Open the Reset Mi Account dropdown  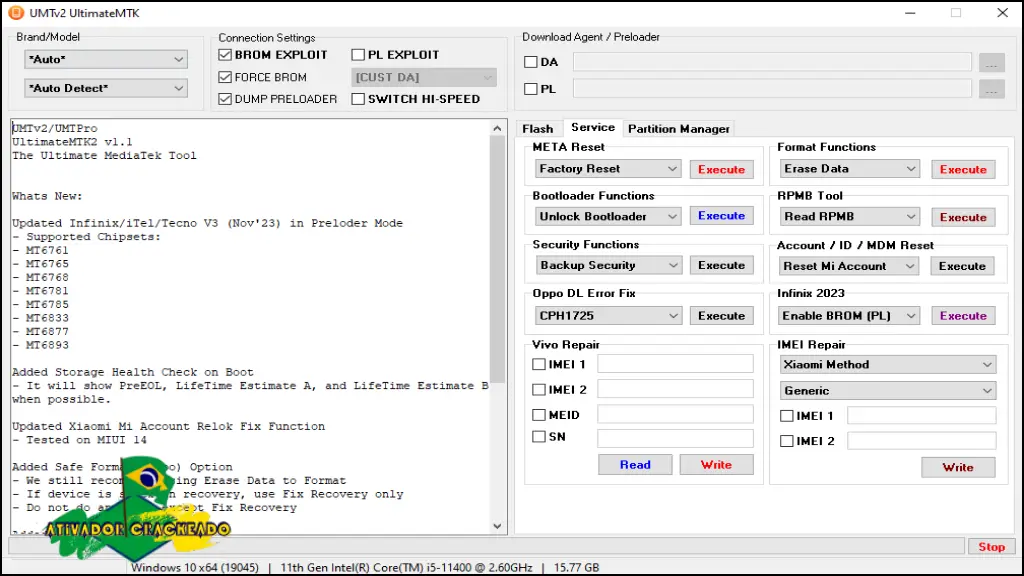pos(848,266)
